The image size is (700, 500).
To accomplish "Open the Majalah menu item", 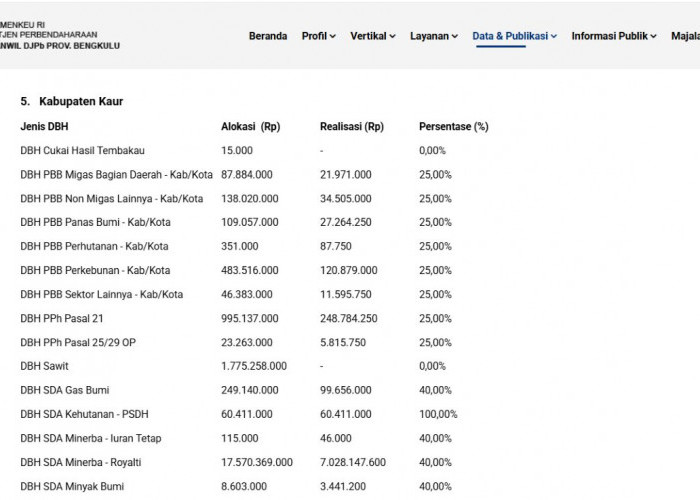I will [x=685, y=36].
